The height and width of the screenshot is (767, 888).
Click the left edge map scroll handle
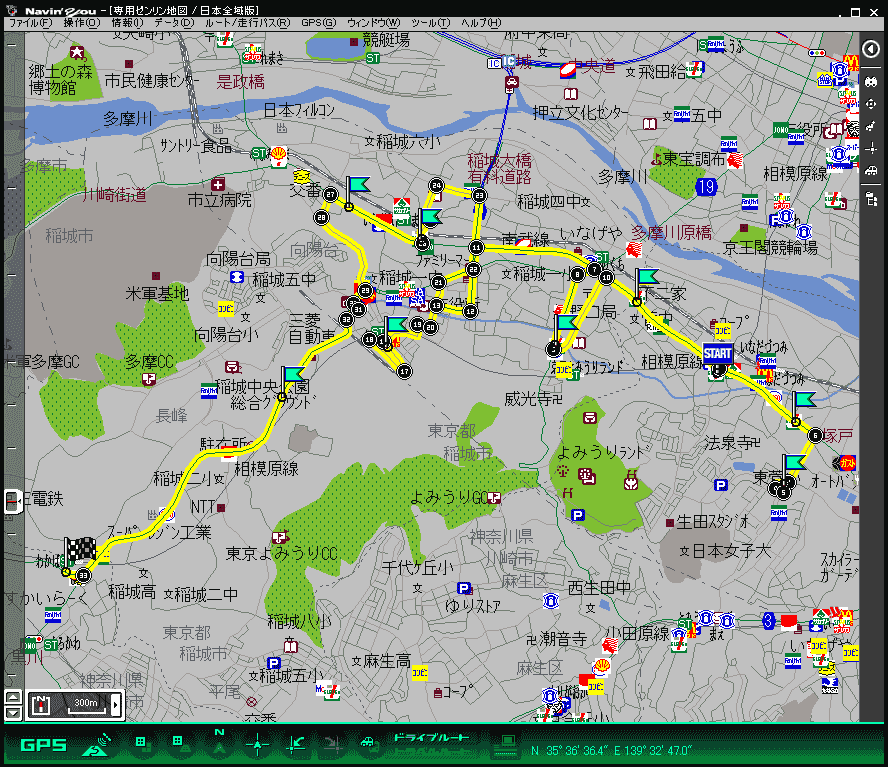(12, 501)
